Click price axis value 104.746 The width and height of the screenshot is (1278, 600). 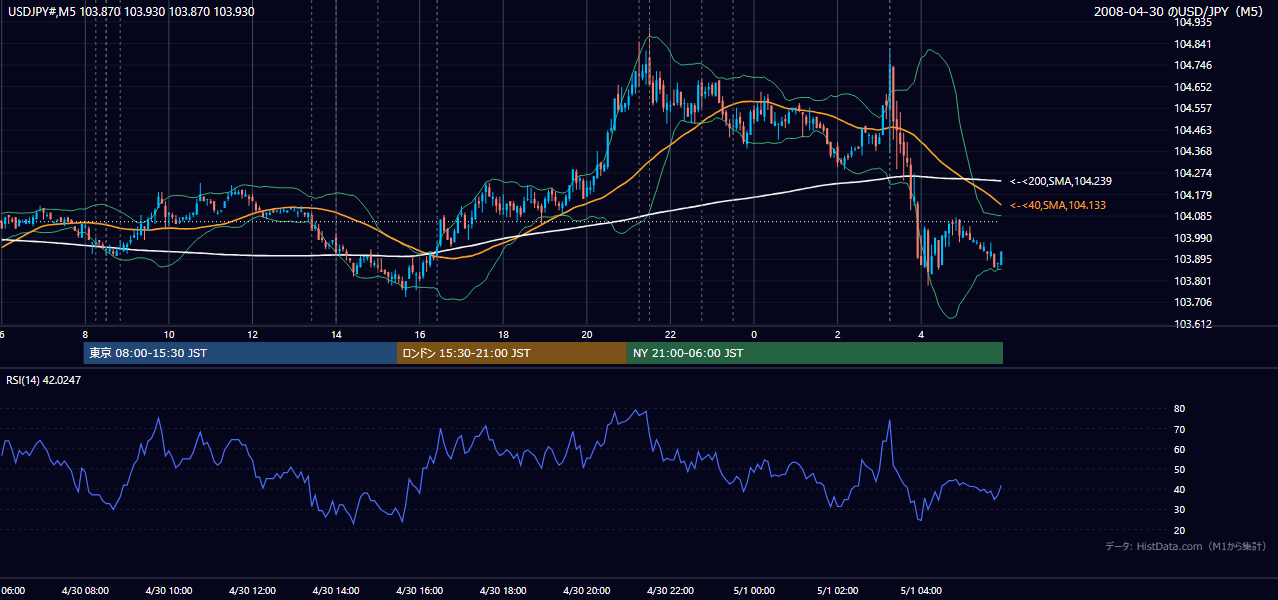1194,65
